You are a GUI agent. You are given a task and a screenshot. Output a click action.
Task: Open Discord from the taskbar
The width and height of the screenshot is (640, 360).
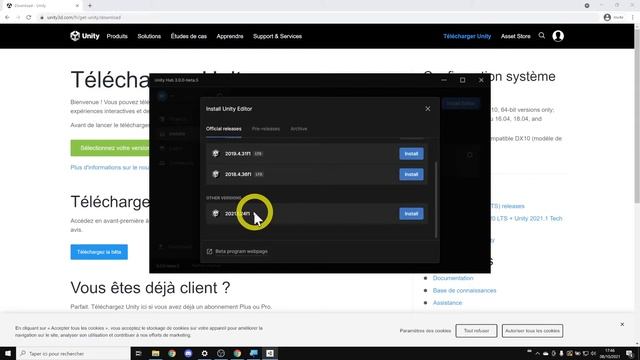pyautogui.click(x=188, y=353)
